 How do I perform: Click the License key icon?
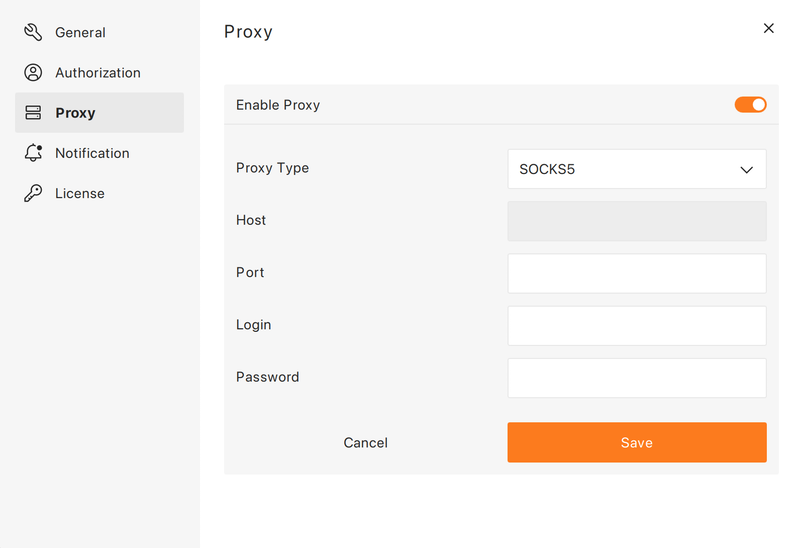[x=33, y=193]
